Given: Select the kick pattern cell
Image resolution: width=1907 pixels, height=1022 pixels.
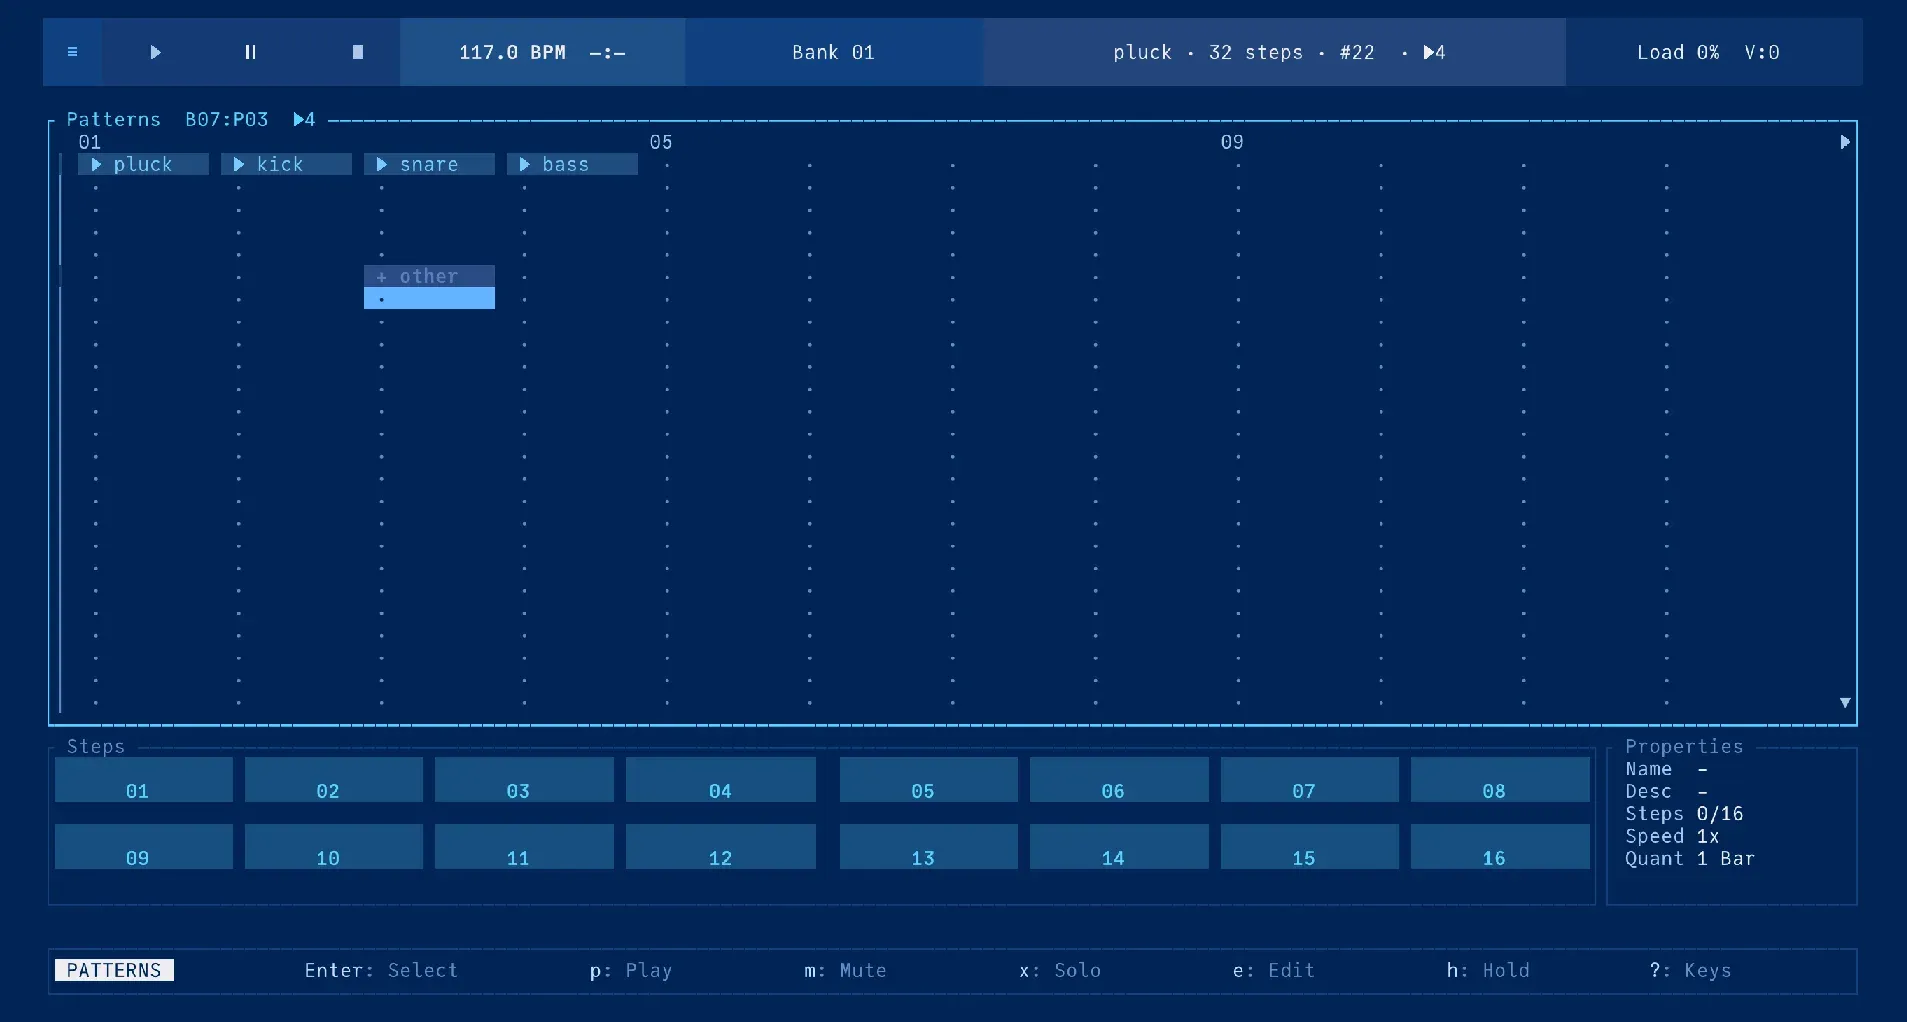Looking at the screenshot, I should coord(286,164).
